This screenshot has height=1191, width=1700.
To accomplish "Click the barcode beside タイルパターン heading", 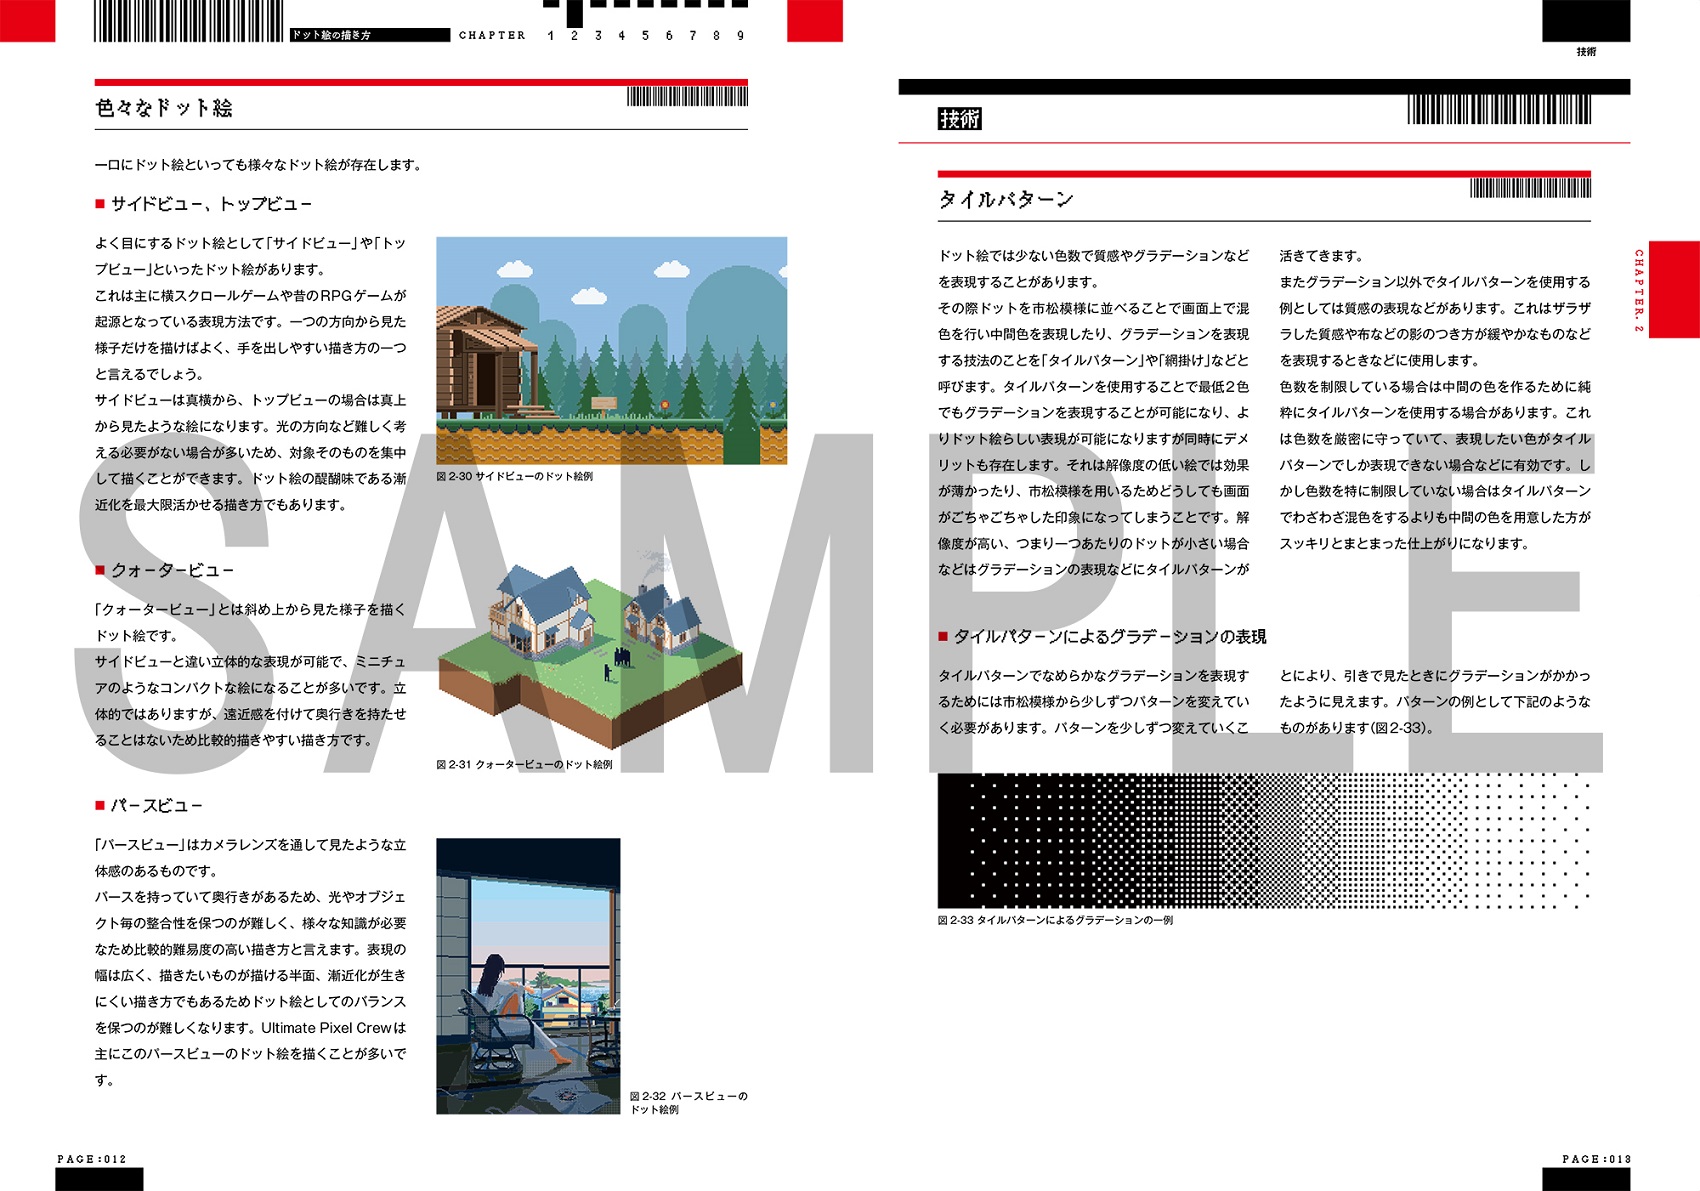I will pos(1530,188).
